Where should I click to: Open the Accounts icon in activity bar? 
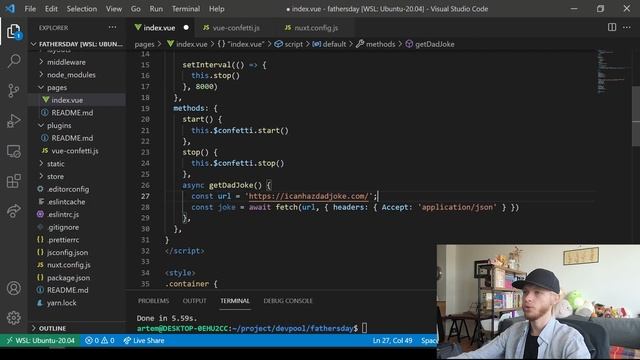(x=13, y=288)
